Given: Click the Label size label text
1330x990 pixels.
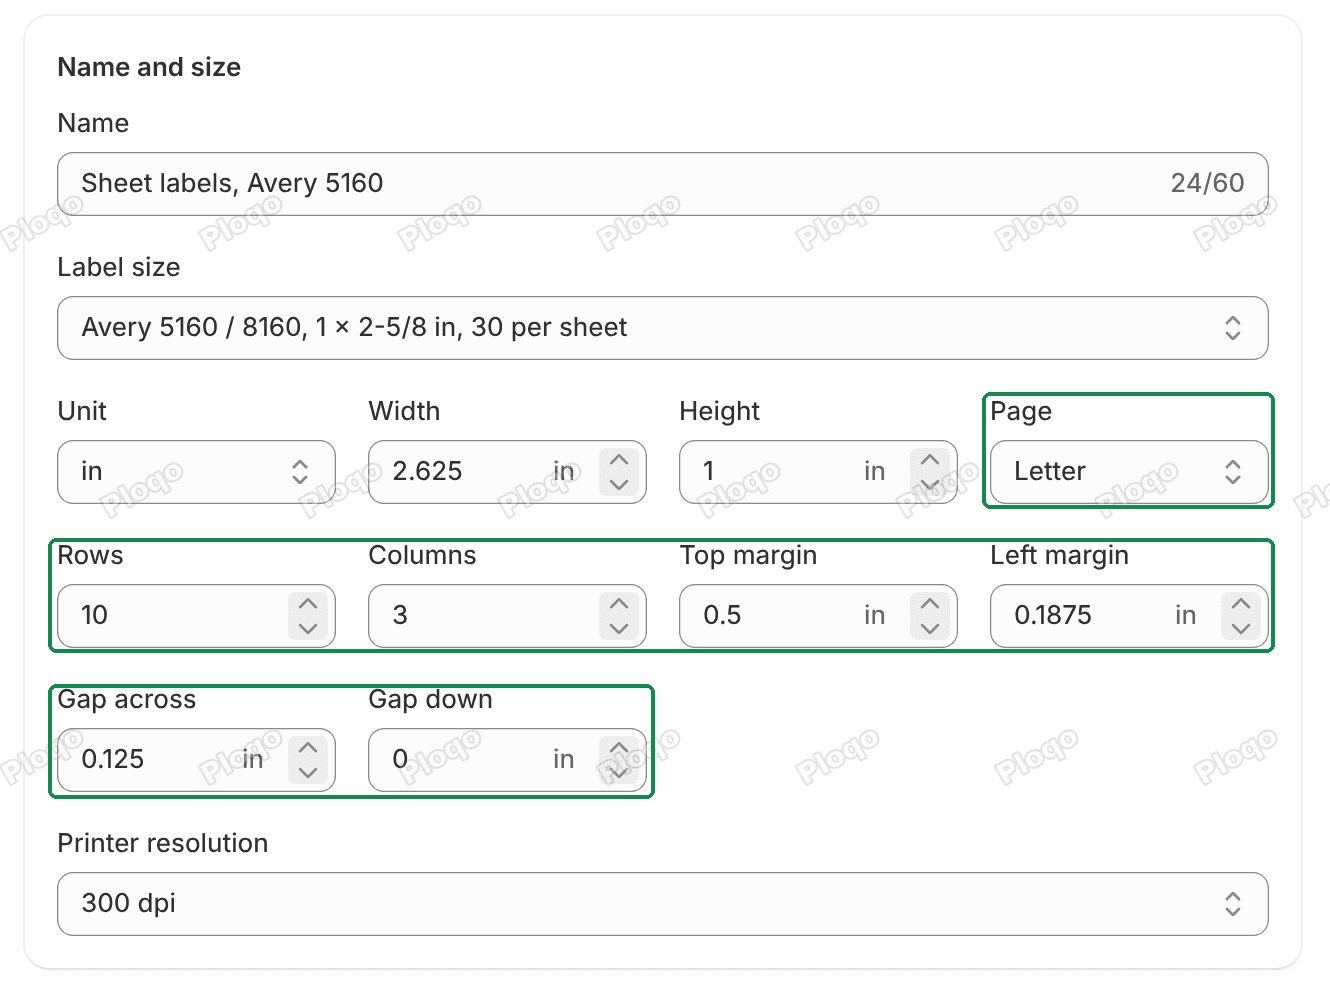Looking at the screenshot, I should point(119,267).
